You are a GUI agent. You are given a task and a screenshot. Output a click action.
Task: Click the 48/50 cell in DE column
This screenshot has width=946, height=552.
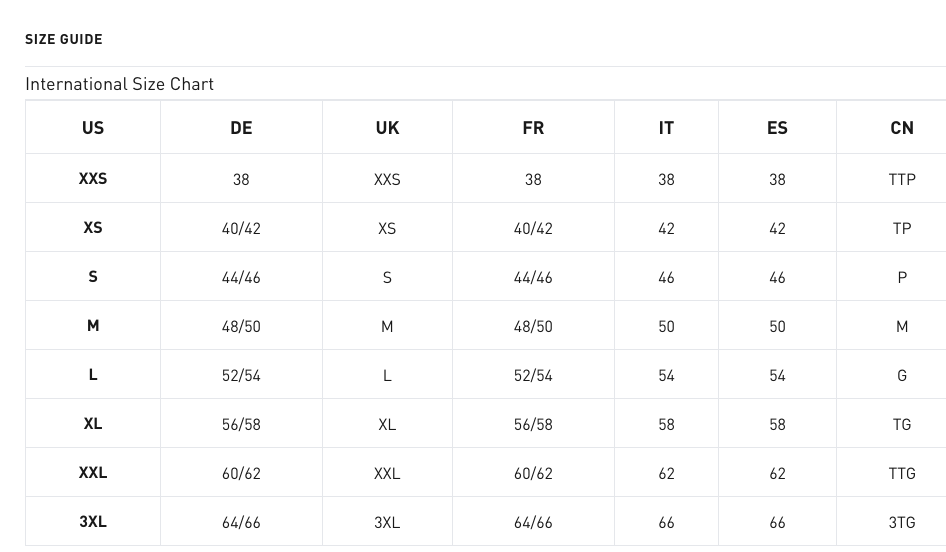(241, 326)
